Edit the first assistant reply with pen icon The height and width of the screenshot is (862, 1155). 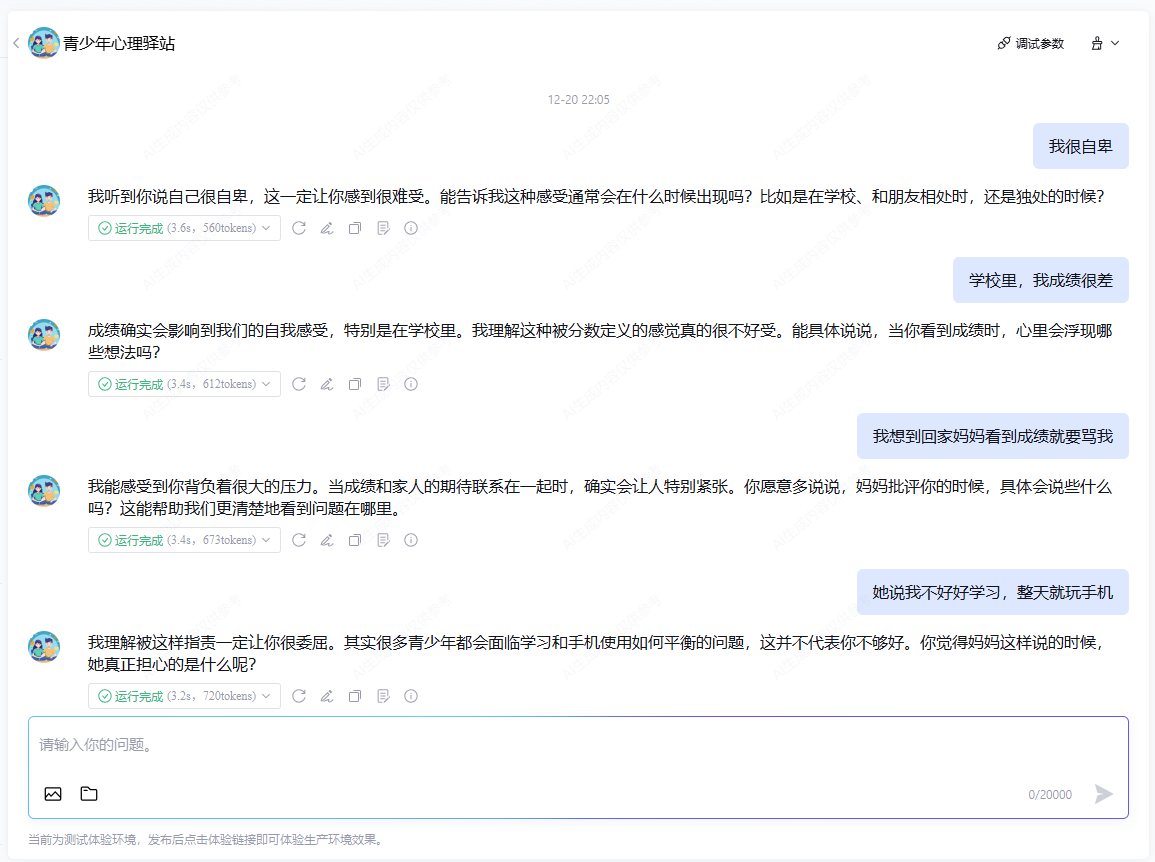(327, 228)
